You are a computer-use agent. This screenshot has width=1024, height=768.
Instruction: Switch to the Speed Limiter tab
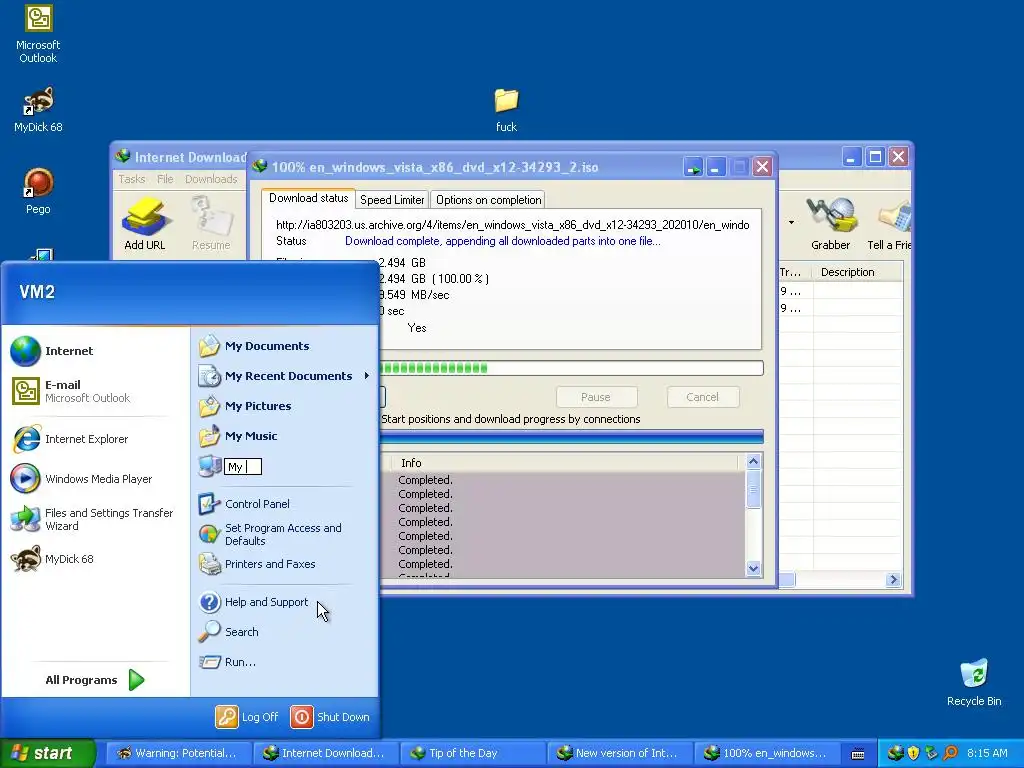[392, 200]
